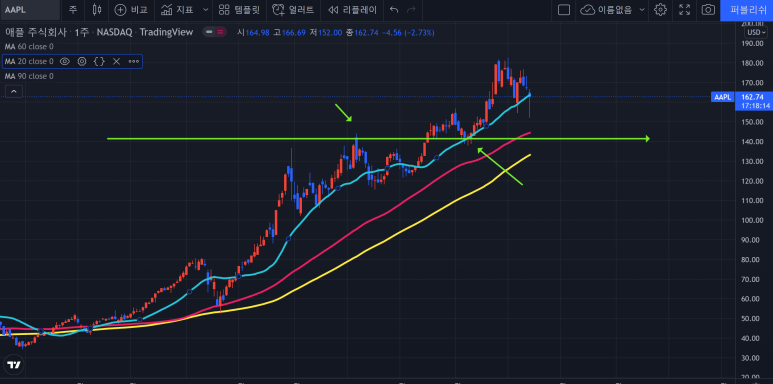Expand the chevron beside 이름없음
773x384 pixels.
[x=642, y=9]
